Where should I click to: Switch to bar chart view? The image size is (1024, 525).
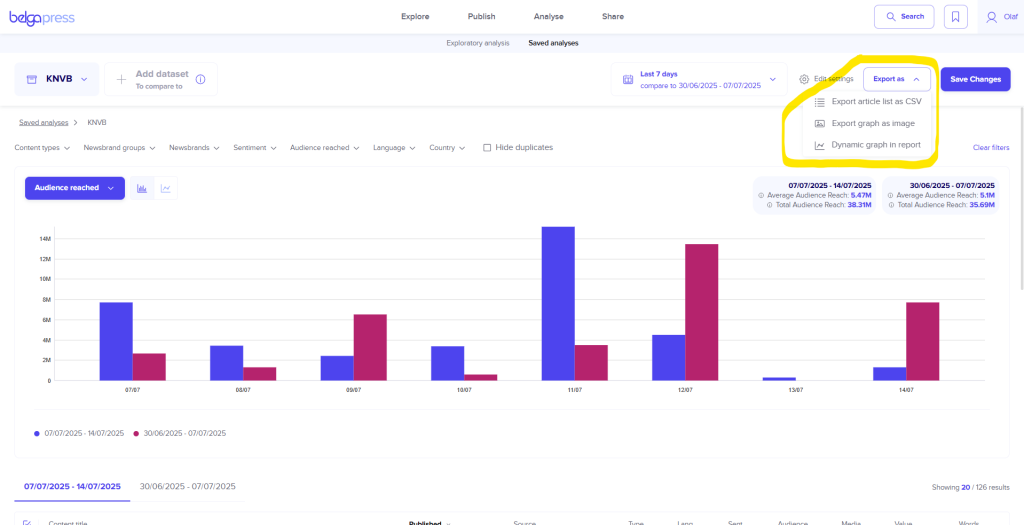[142, 188]
